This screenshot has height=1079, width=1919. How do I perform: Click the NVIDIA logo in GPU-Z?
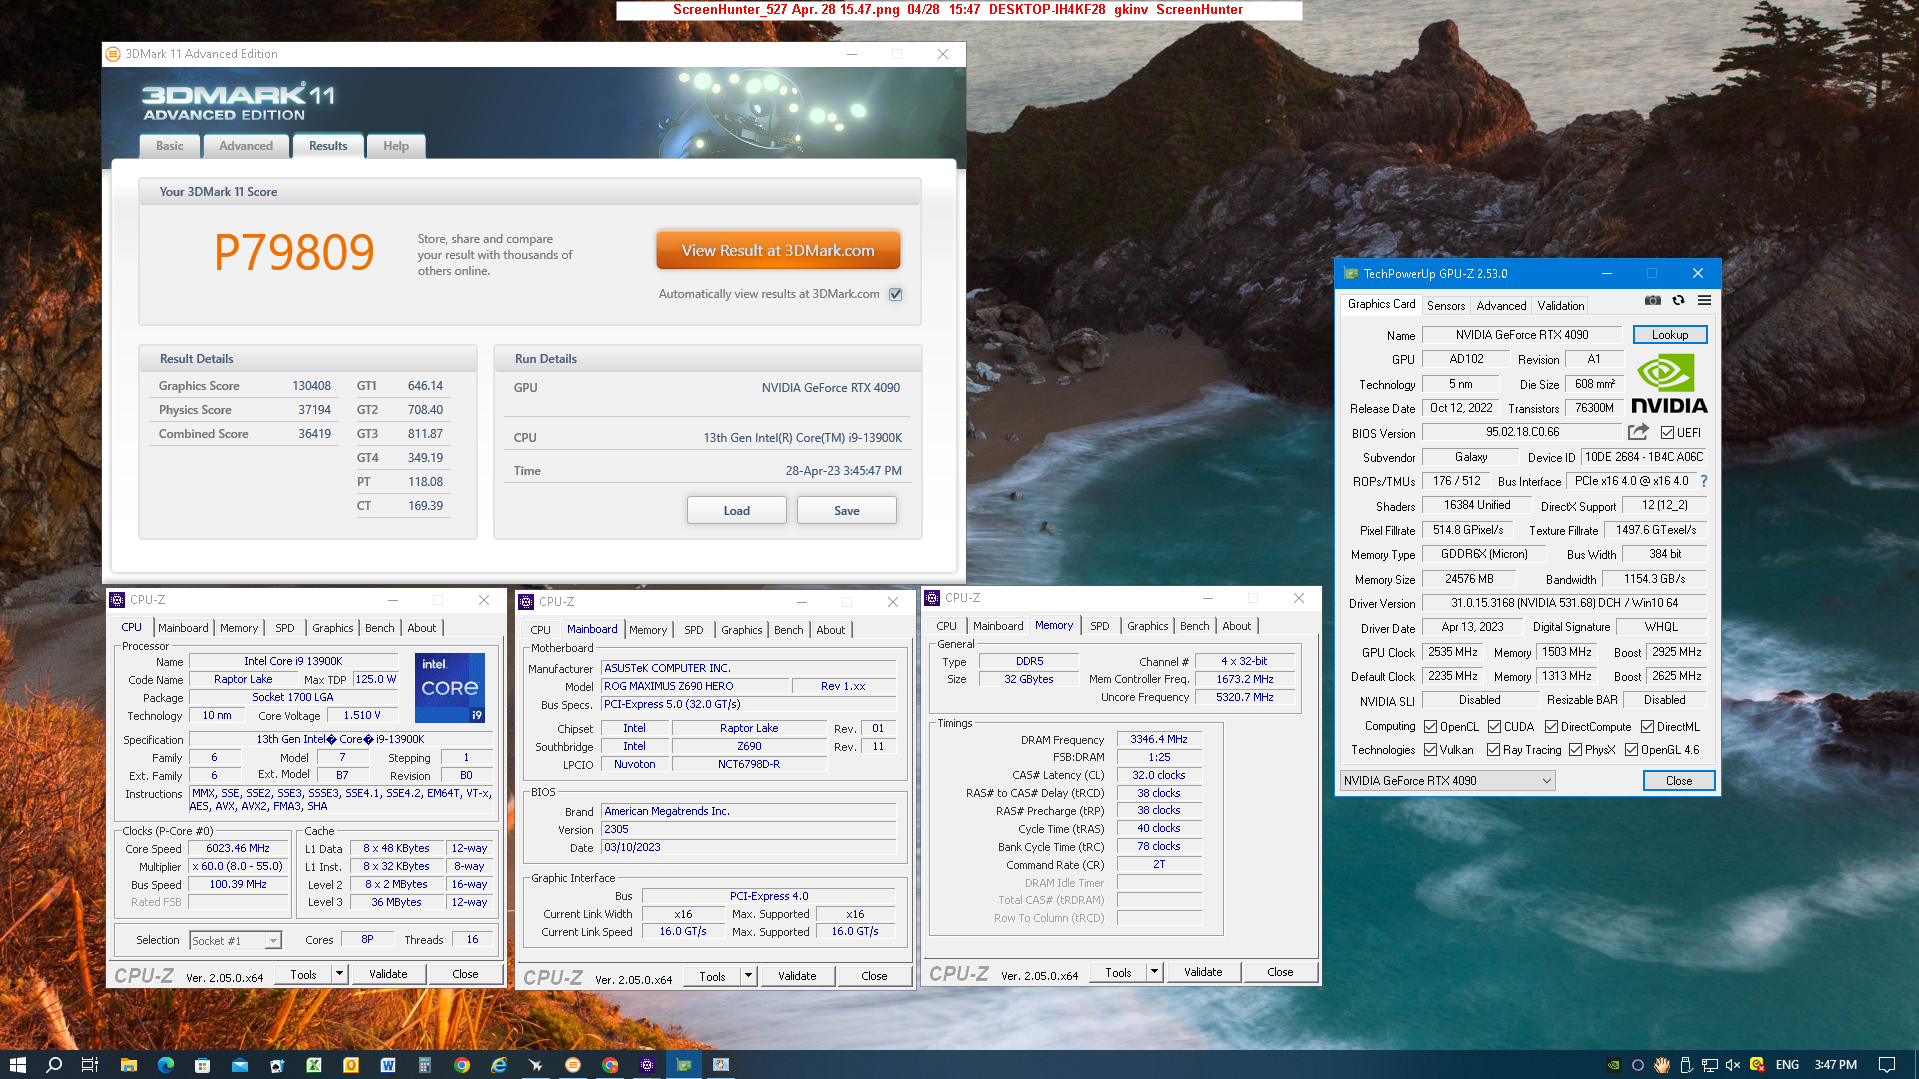point(1669,385)
